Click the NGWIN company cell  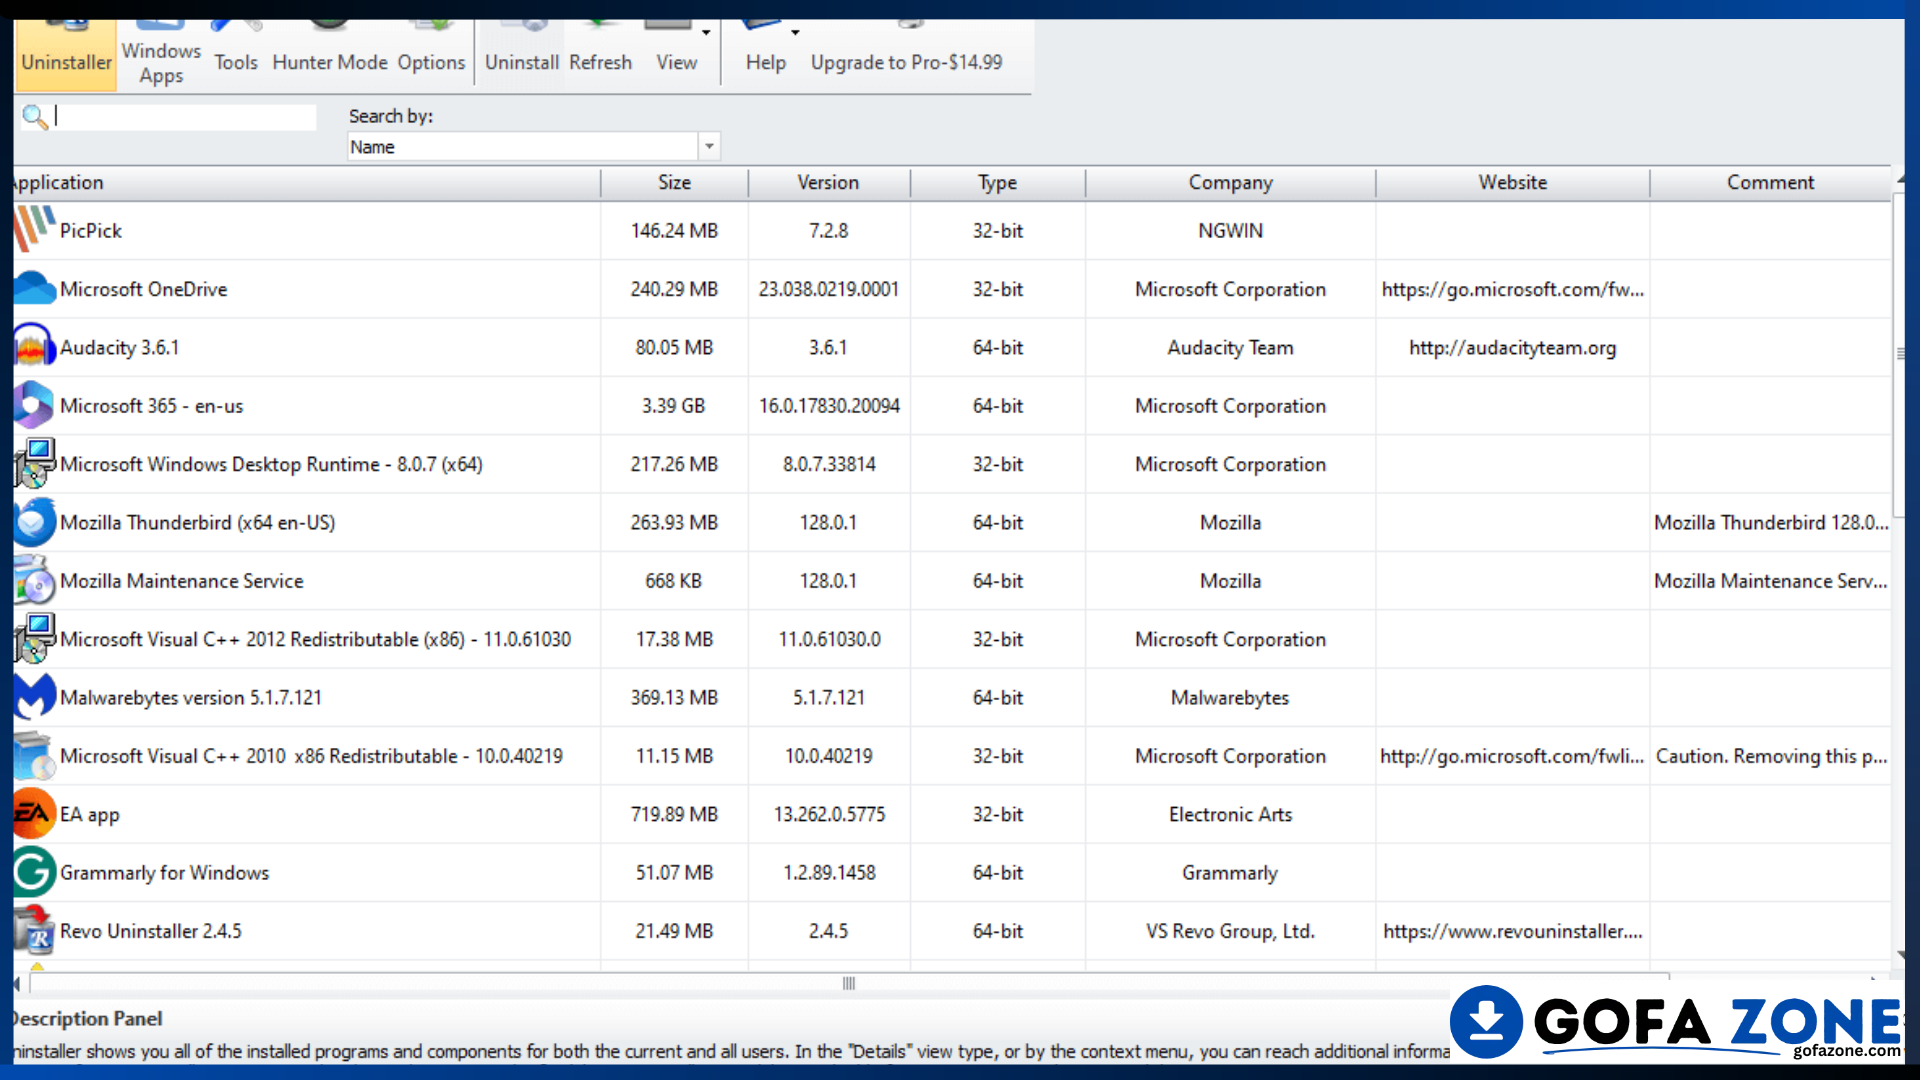(x=1230, y=230)
